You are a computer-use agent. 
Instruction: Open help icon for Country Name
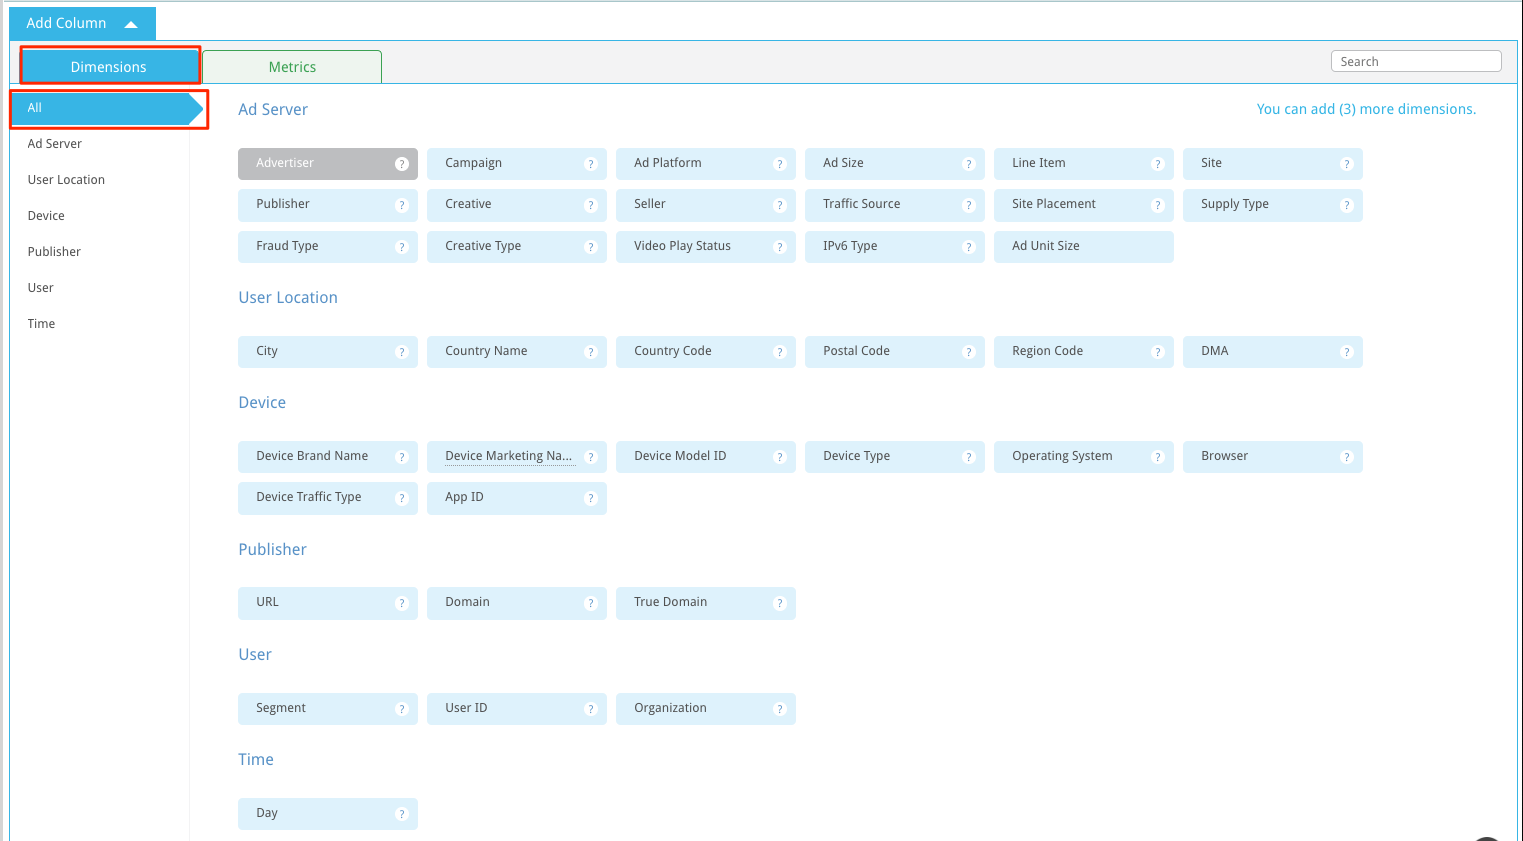[591, 352]
